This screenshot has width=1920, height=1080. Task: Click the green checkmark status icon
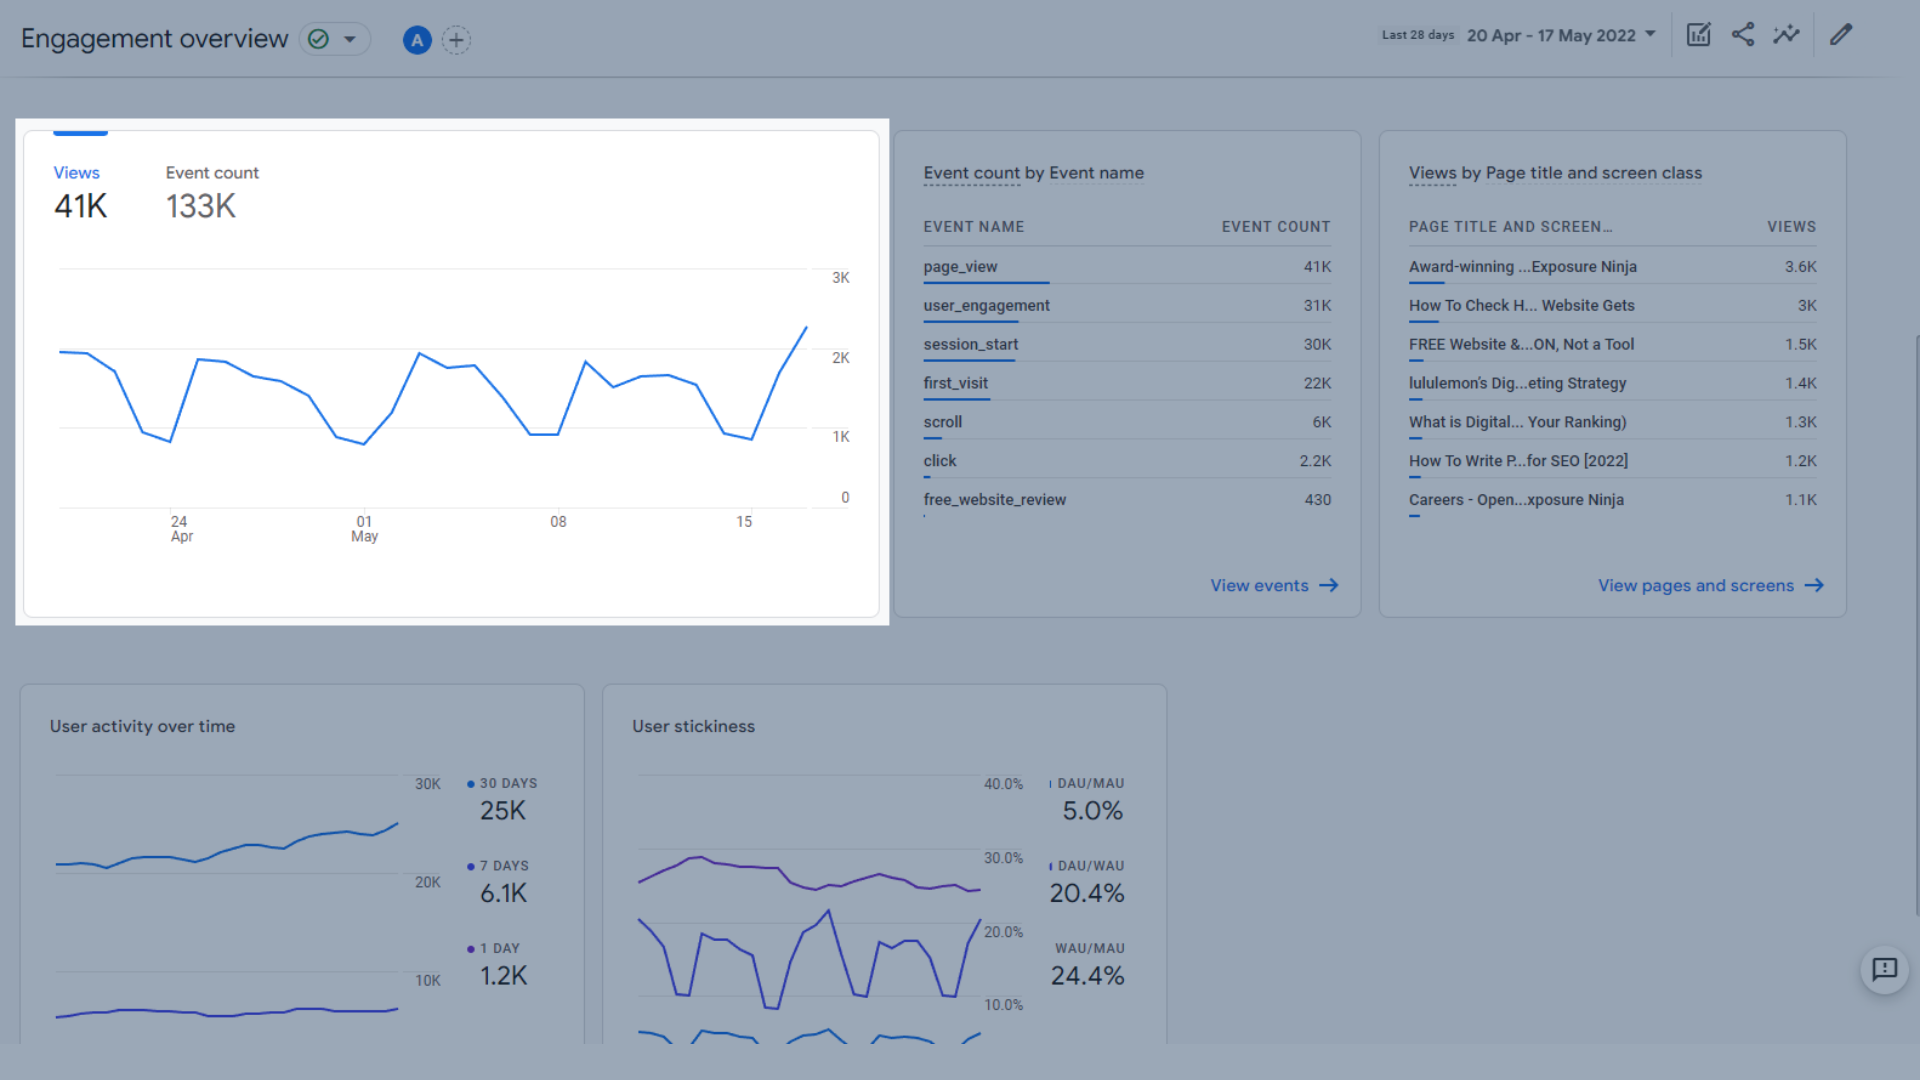[x=319, y=37]
